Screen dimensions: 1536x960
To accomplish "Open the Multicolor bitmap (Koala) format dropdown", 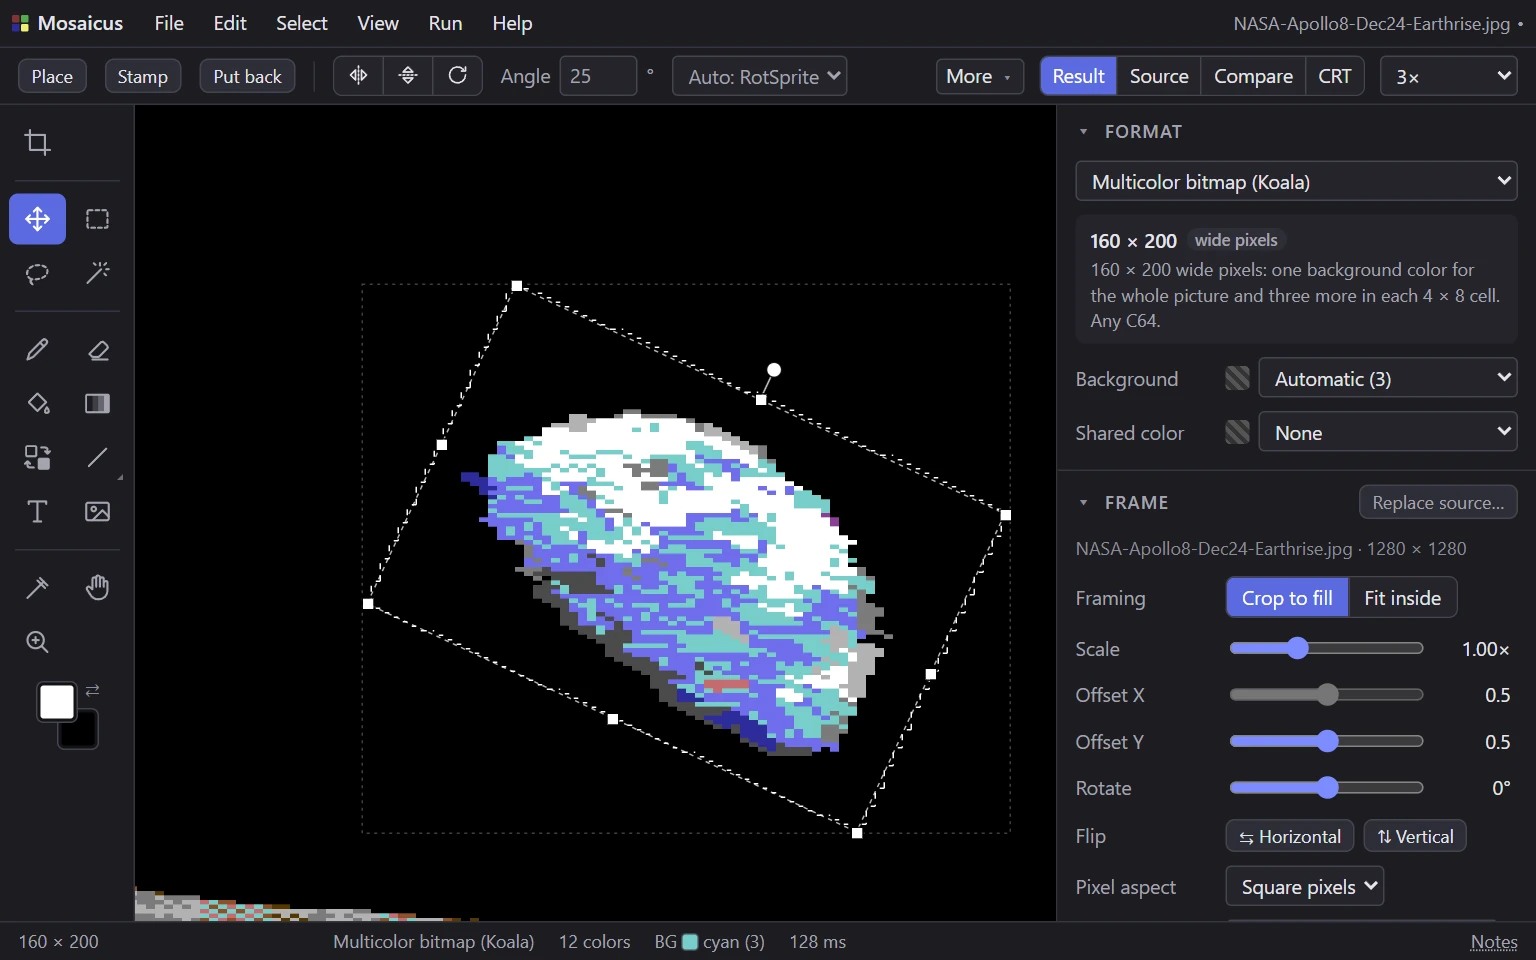I will (x=1296, y=182).
